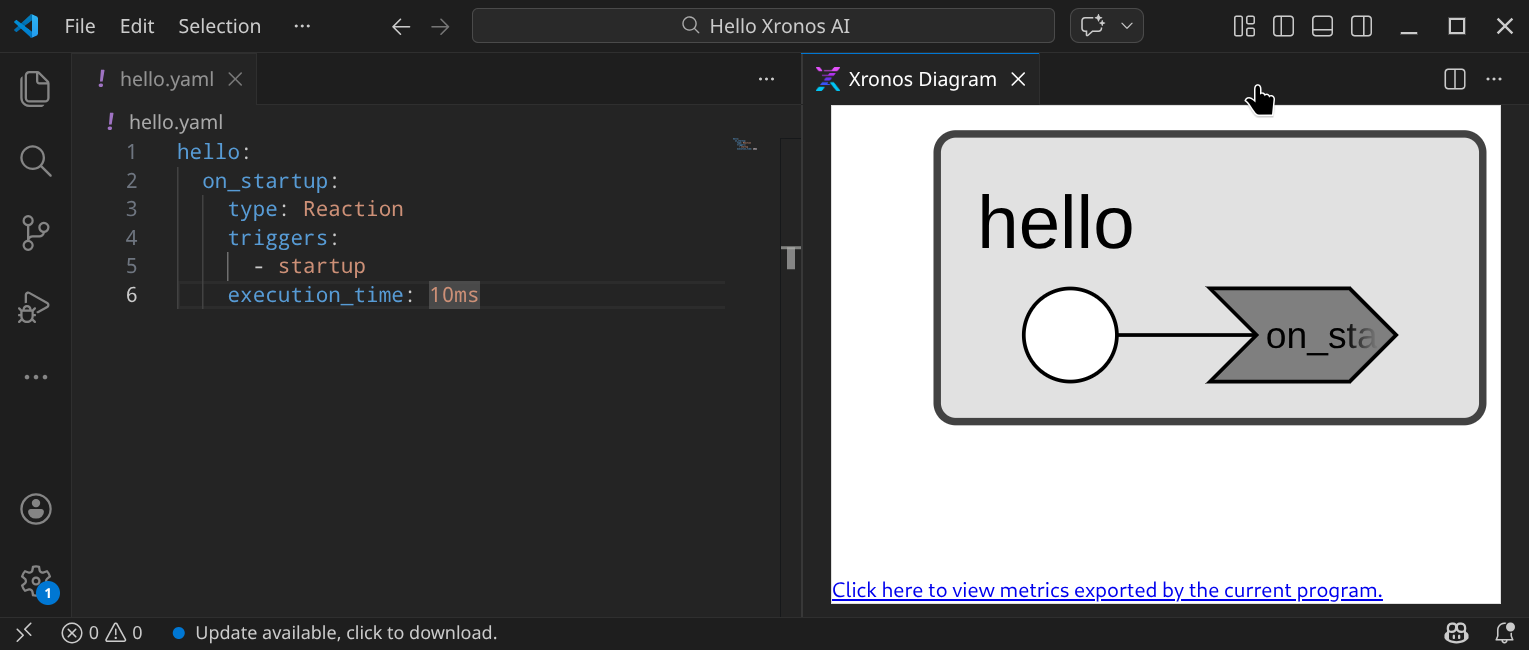Open the Search view icon
Screen dimensions: 1529x650
pyautogui.click(x=35, y=161)
